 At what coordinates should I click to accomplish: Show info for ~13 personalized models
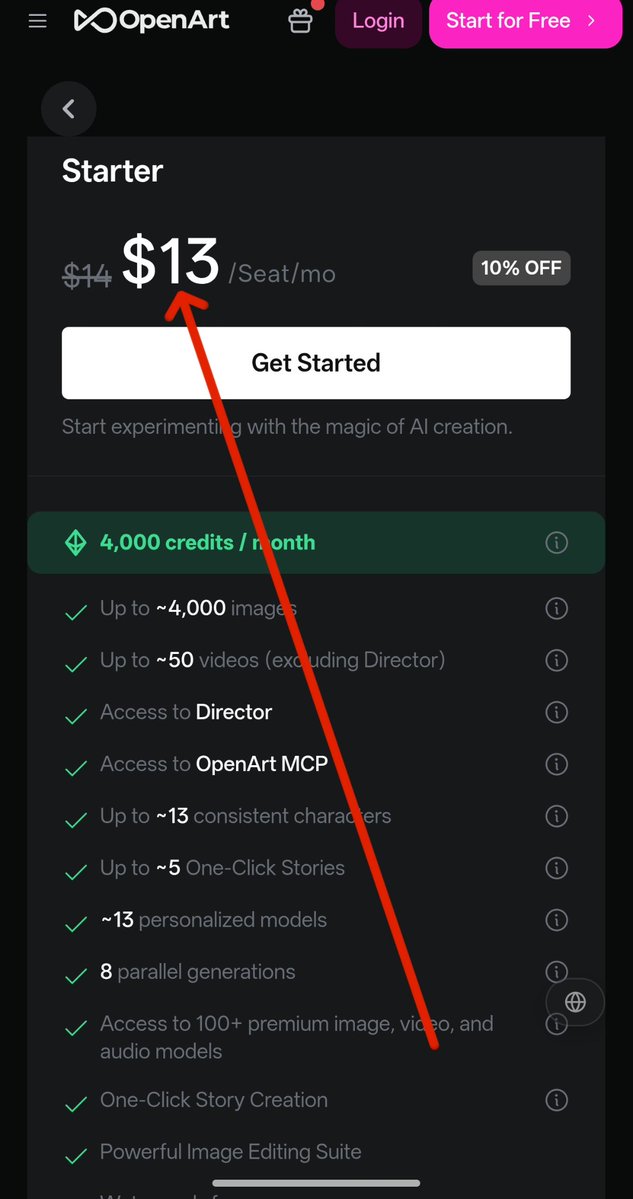pos(557,920)
